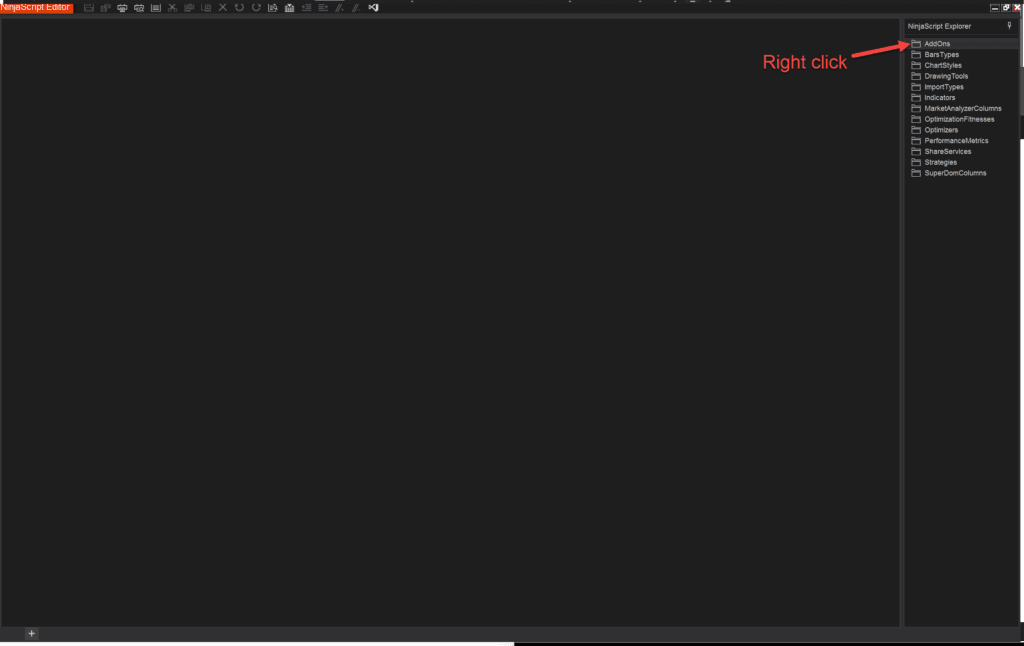The height and width of the screenshot is (646, 1024).
Task: Select the DrawingTools folder
Action: (940, 76)
